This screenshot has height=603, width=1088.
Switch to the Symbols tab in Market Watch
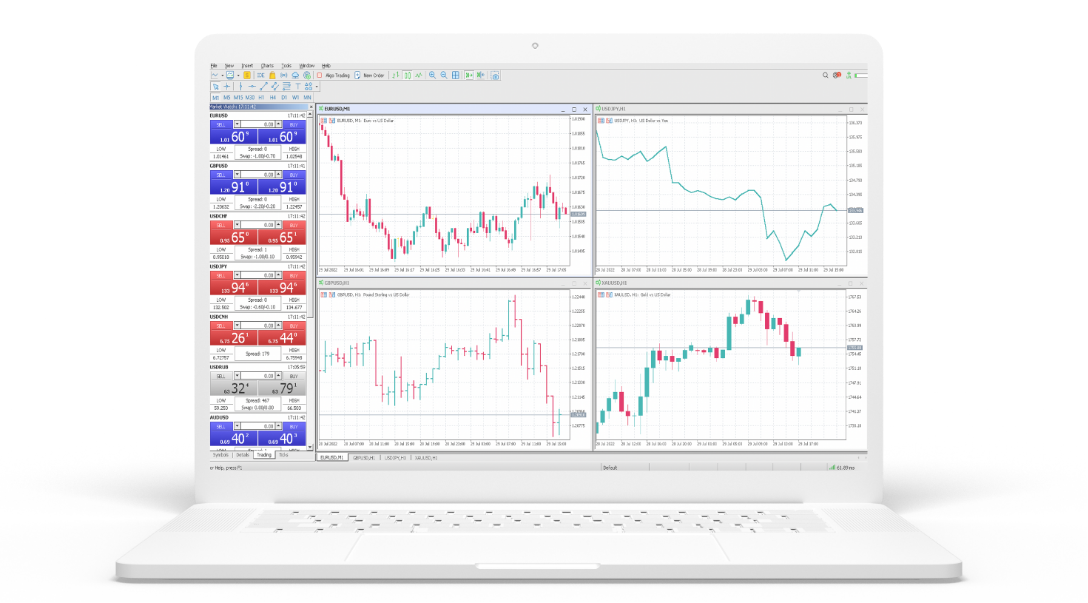220,455
